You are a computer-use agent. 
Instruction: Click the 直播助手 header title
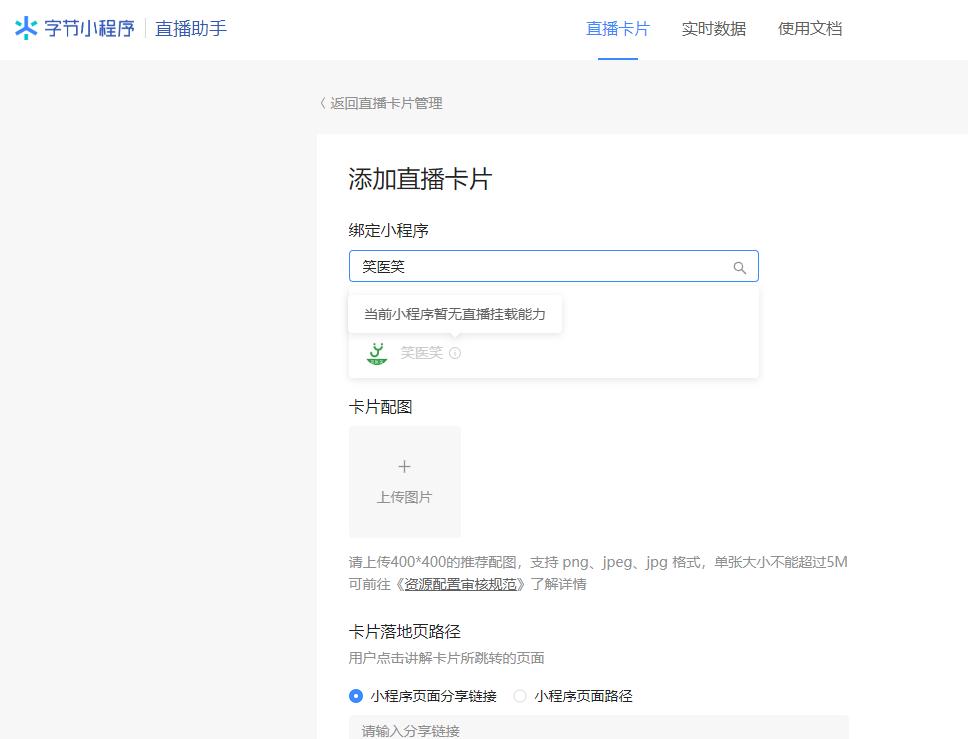(191, 28)
